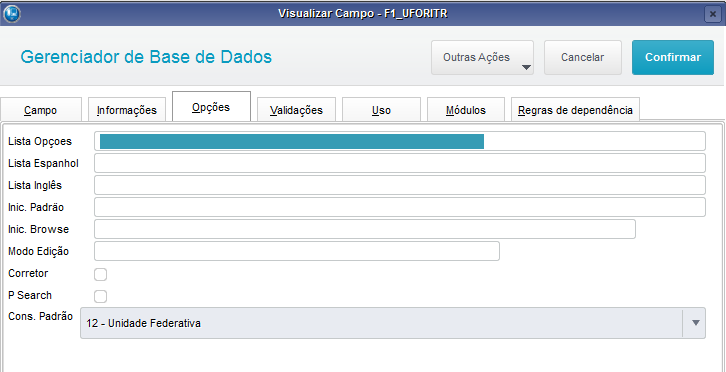Viewport: 726px width, 372px height.
Task: Switch to Regras de dependência tab
Action: [575, 110]
